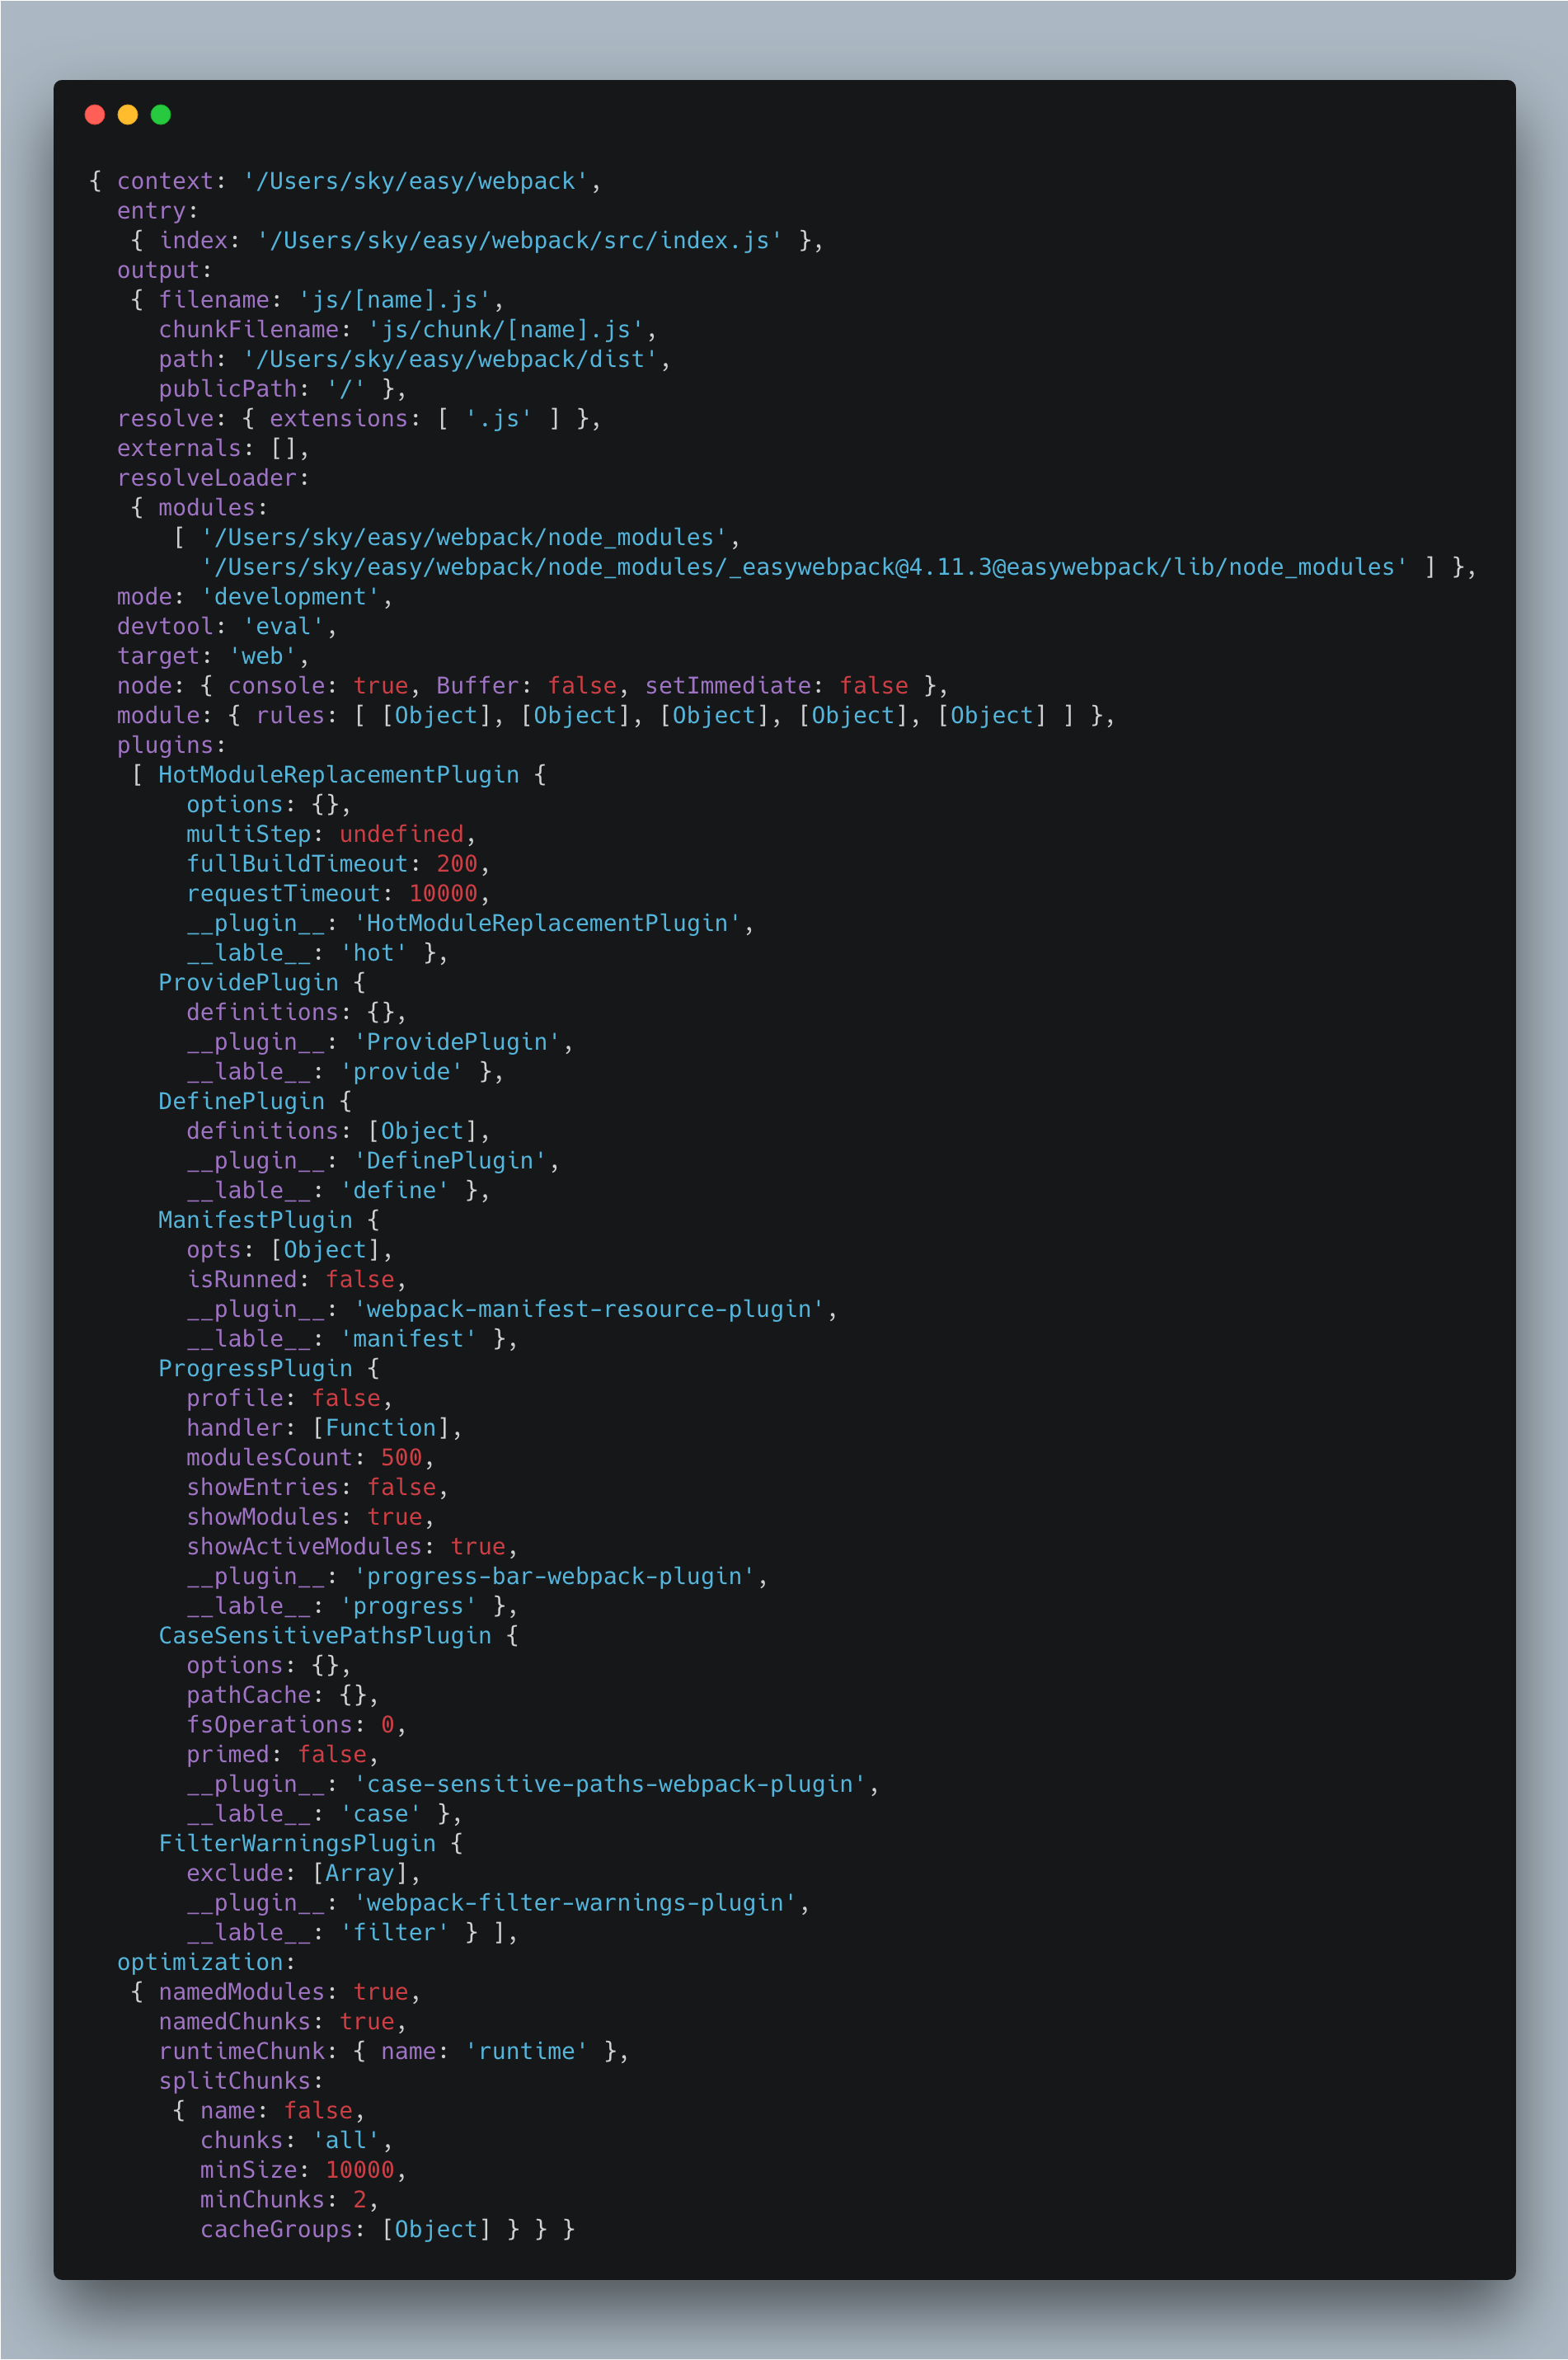Click the green maximize window dot
1568x2360 pixels.
(161, 114)
